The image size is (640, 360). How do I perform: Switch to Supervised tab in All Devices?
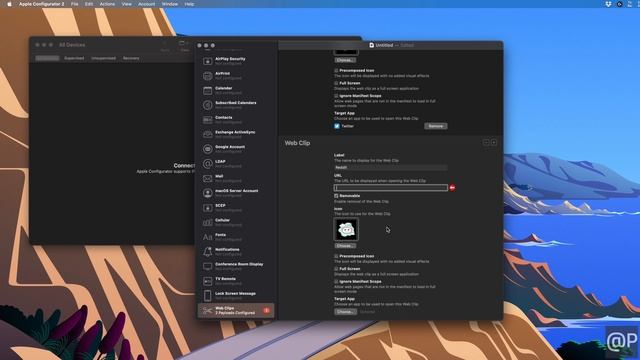[x=74, y=58]
